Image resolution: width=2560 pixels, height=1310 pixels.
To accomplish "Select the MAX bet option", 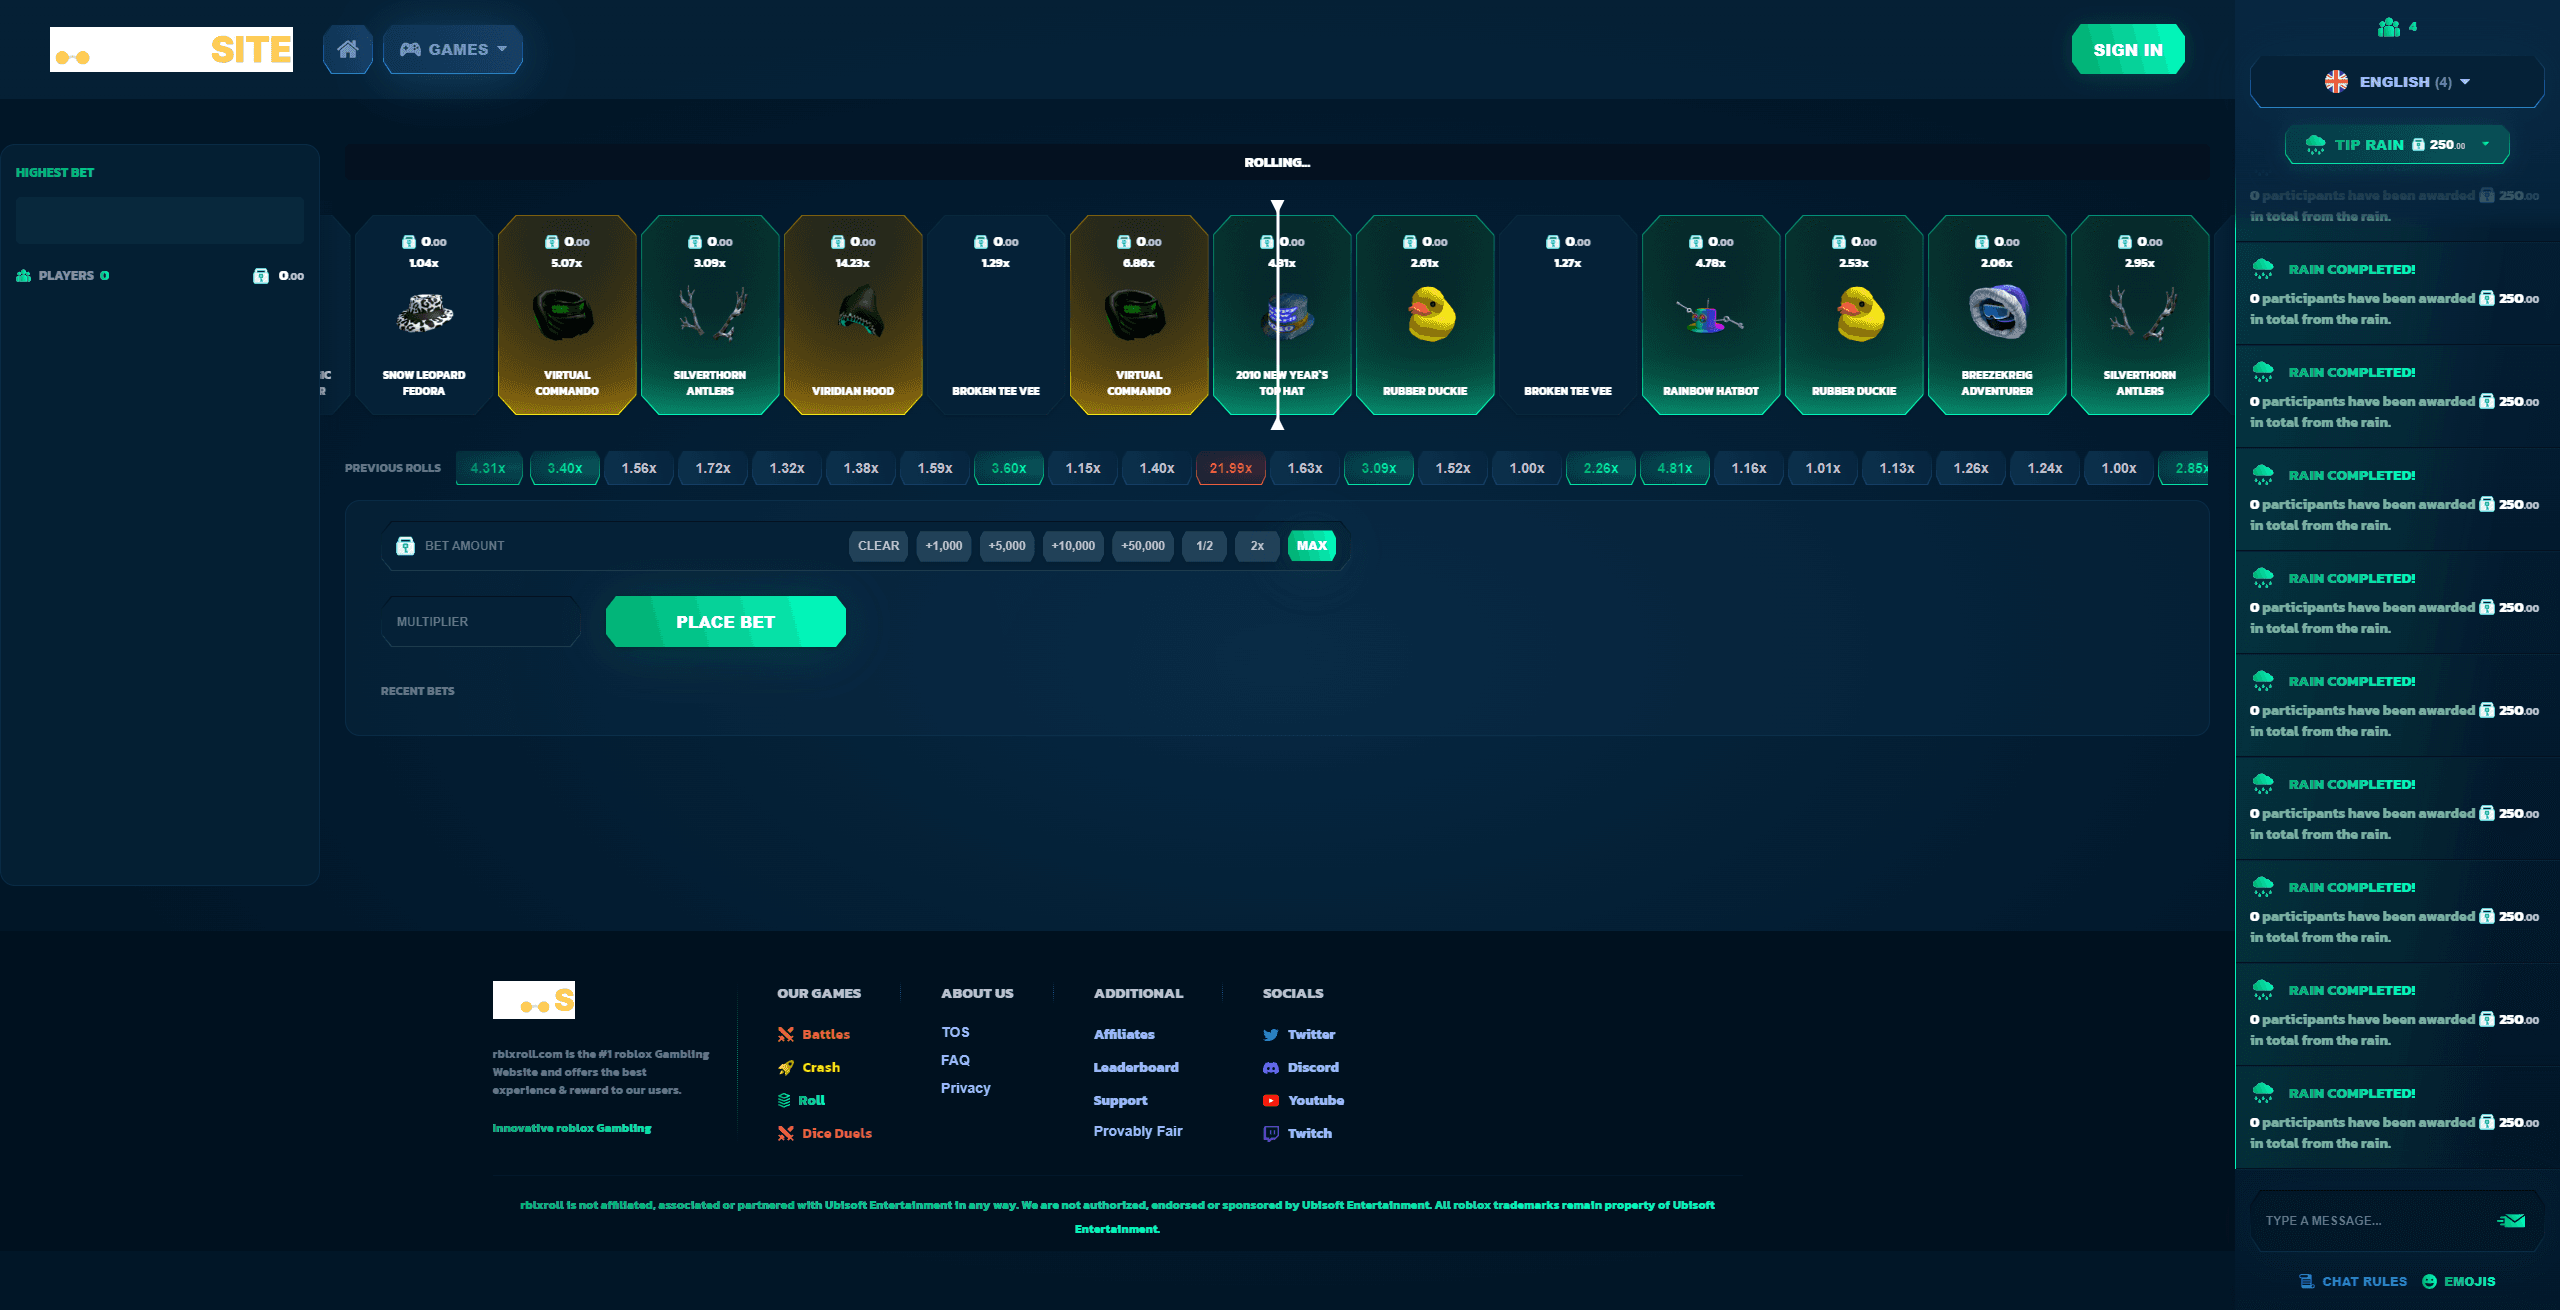I will point(1311,545).
